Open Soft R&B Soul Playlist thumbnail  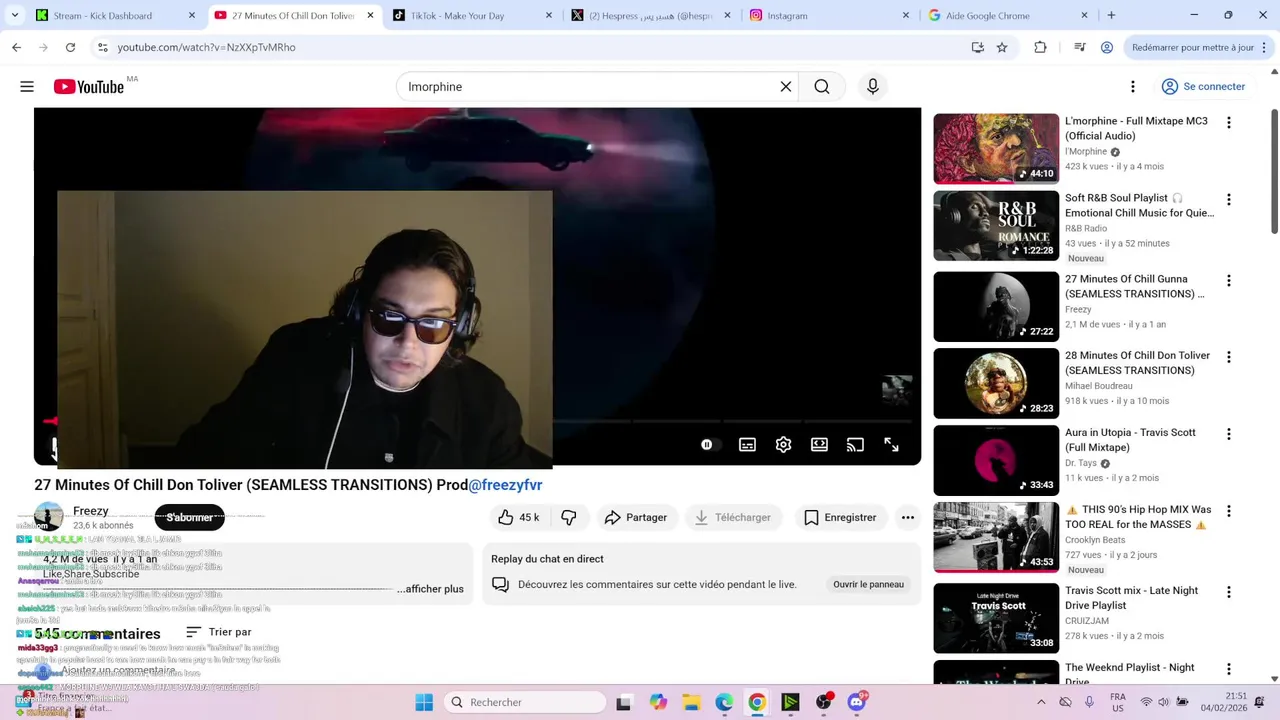[996, 226]
